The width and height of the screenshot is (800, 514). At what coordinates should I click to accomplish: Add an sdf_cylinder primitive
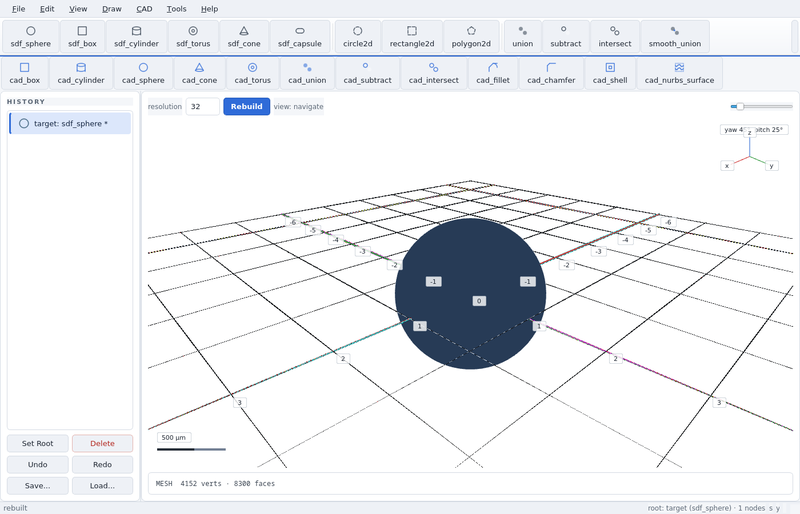(136, 37)
